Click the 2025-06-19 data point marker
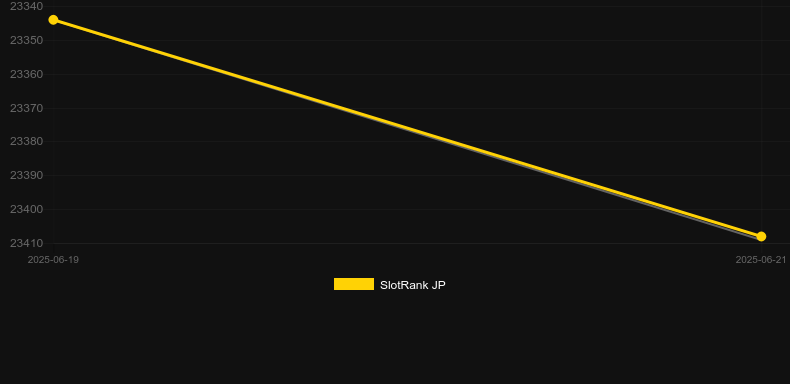Viewport: 790px width, 384px height. (53, 20)
